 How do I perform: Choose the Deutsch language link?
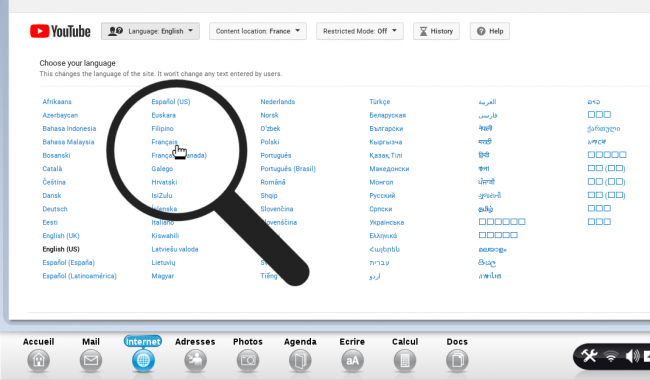(x=55, y=209)
